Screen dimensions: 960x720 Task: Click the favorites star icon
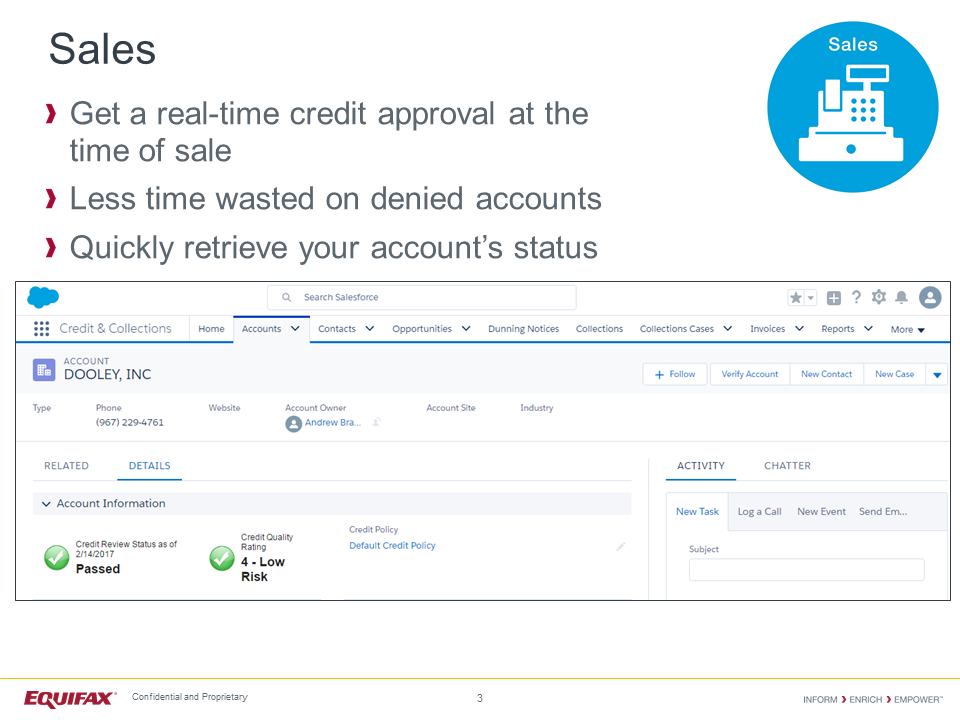point(796,298)
